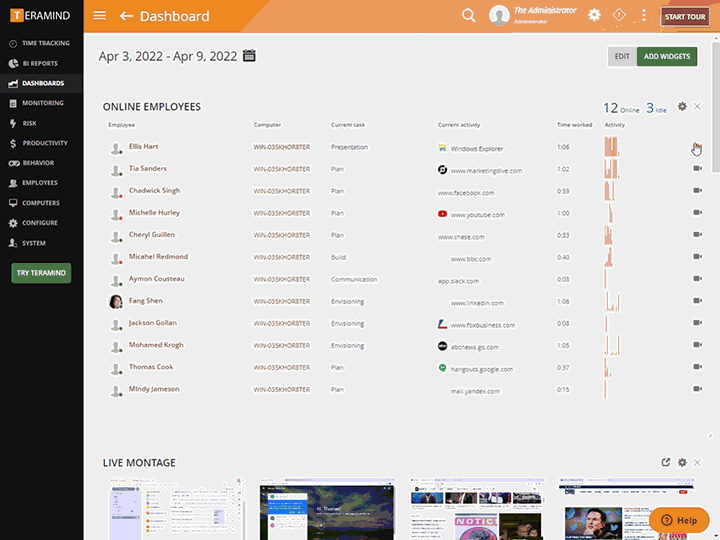Open the date range calendar icon
Screen dimensions: 720x540
(x=249, y=56)
